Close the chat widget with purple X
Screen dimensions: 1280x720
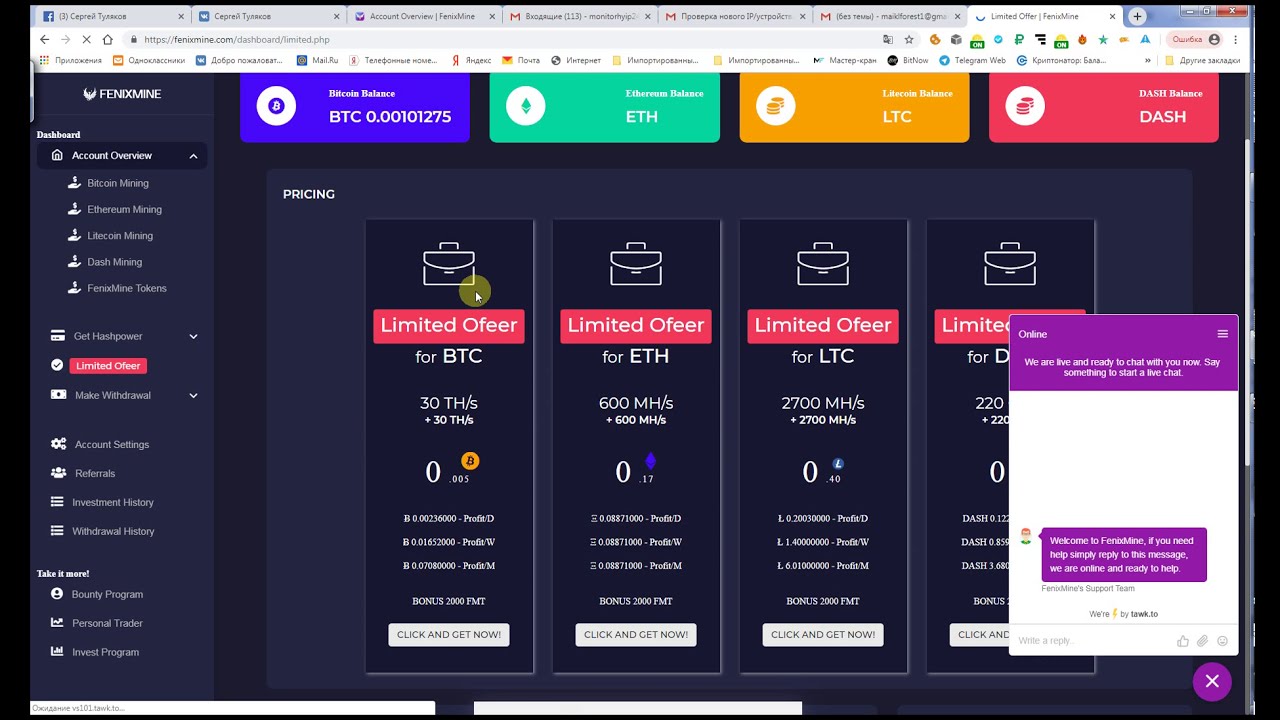coord(1212,681)
